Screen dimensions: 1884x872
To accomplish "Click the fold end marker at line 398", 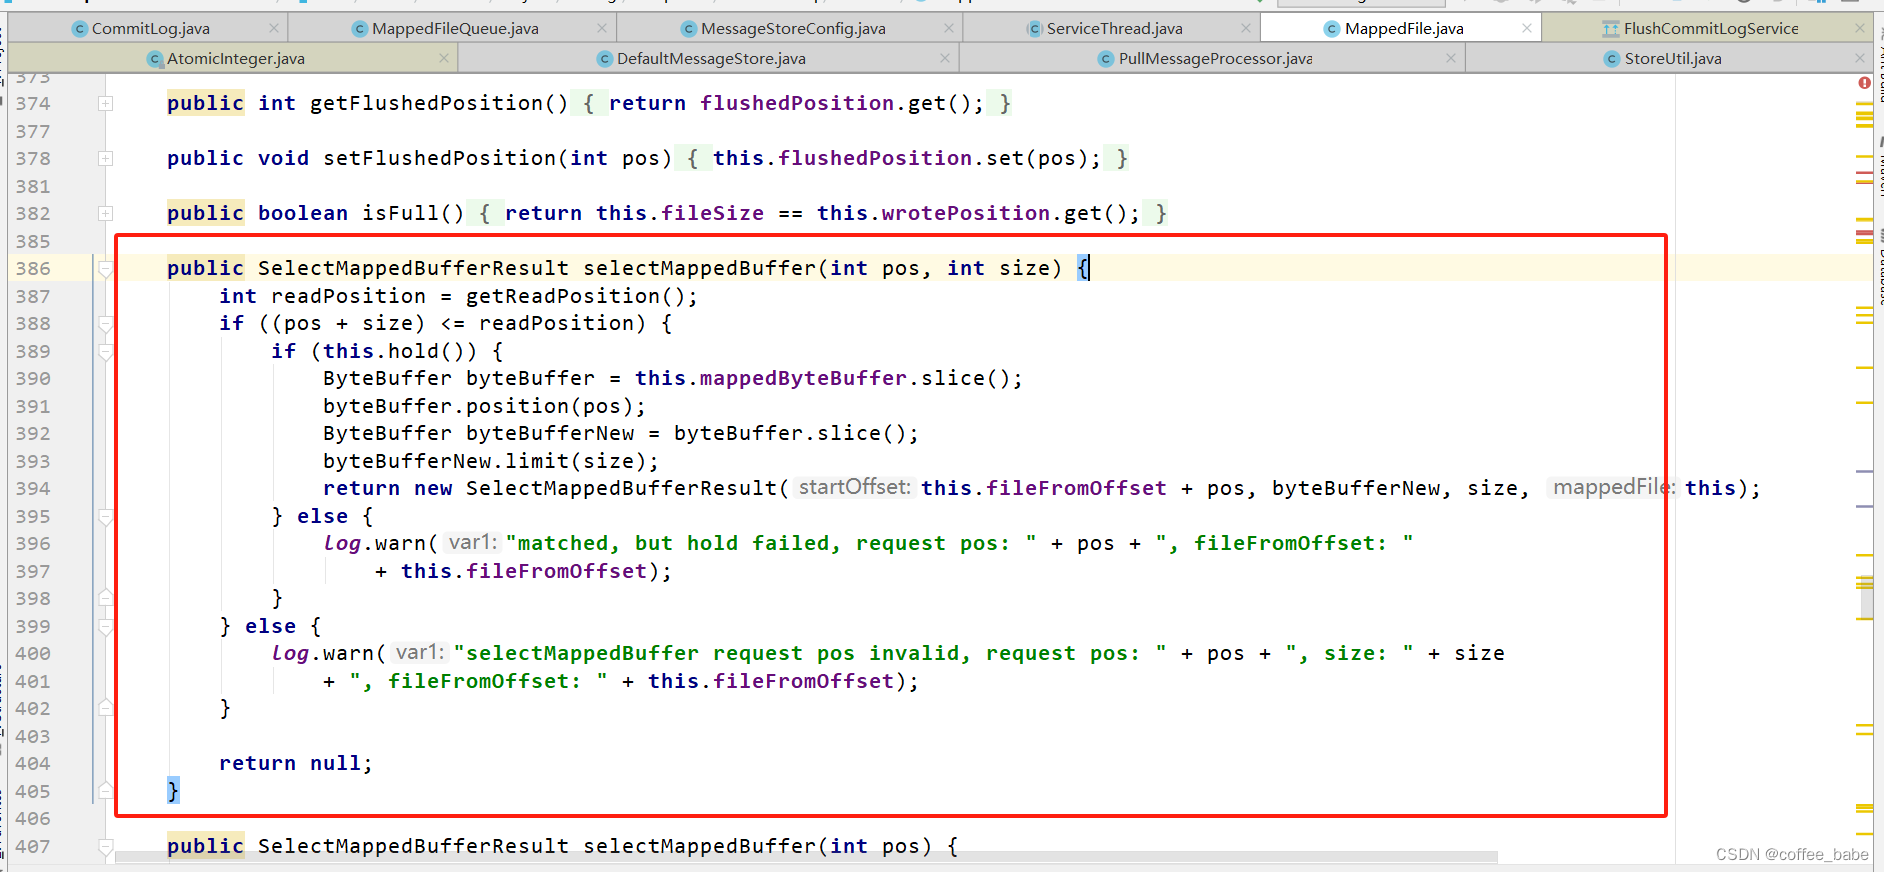I will pyautogui.click(x=106, y=598).
